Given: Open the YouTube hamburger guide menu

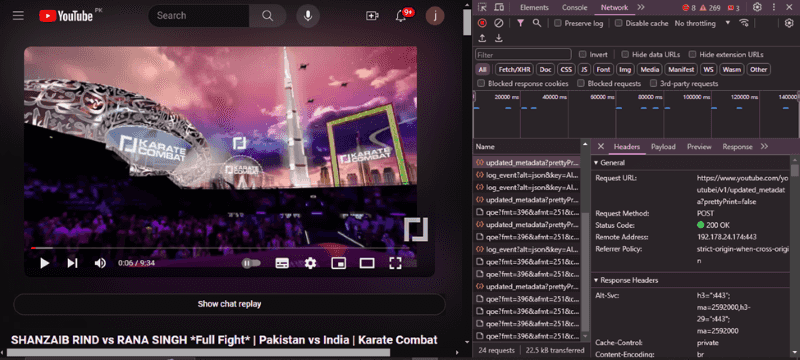Looking at the screenshot, I should [18, 15].
